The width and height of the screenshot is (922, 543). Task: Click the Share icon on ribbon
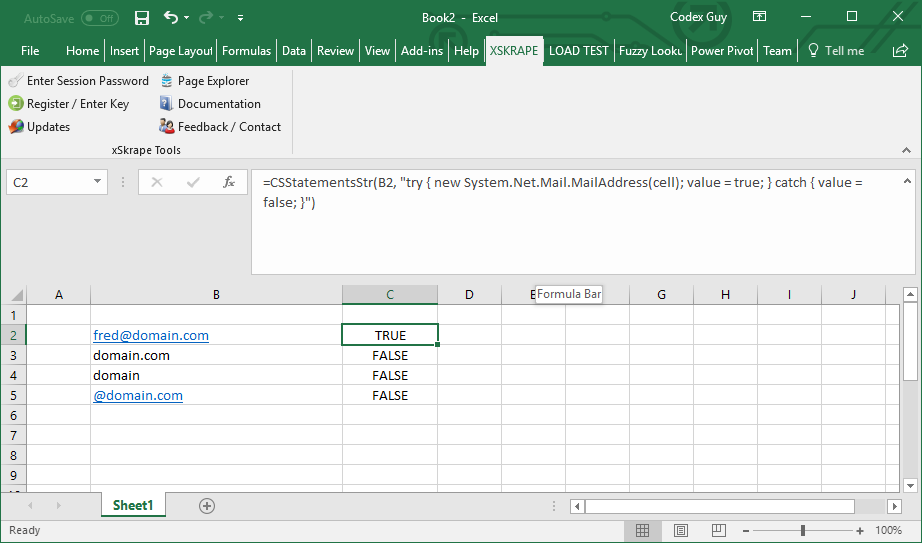tap(900, 51)
